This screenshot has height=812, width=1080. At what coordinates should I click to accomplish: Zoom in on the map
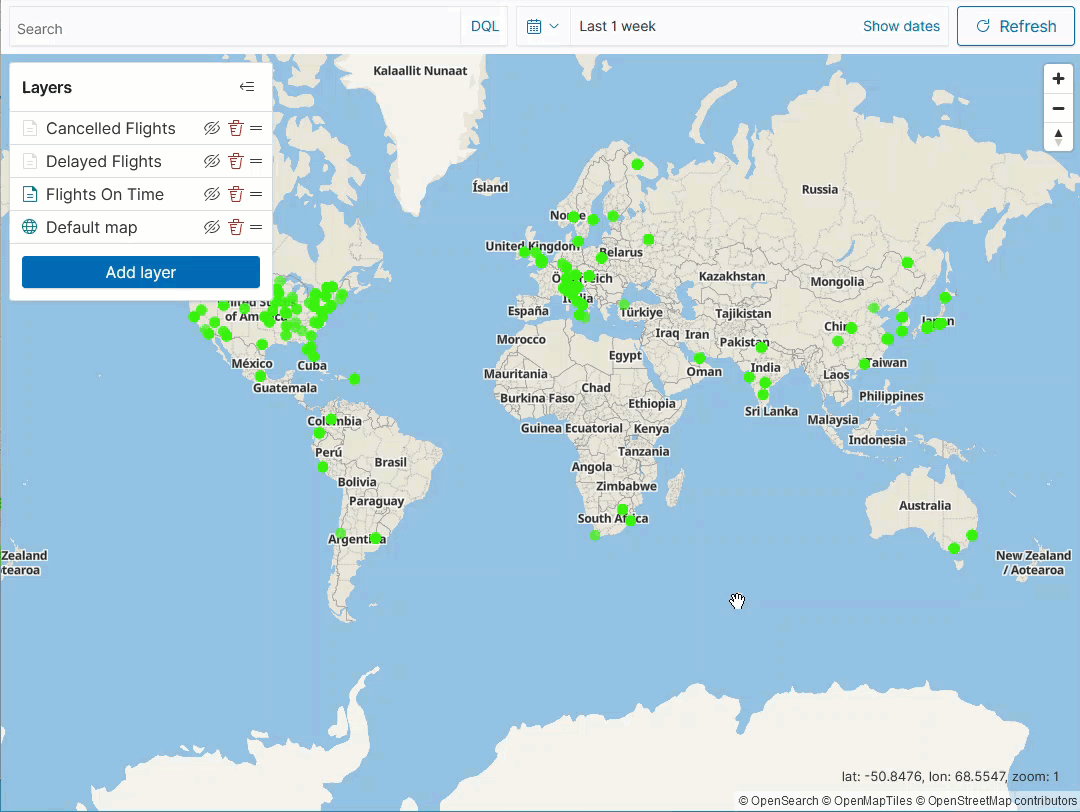tap(1059, 79)
